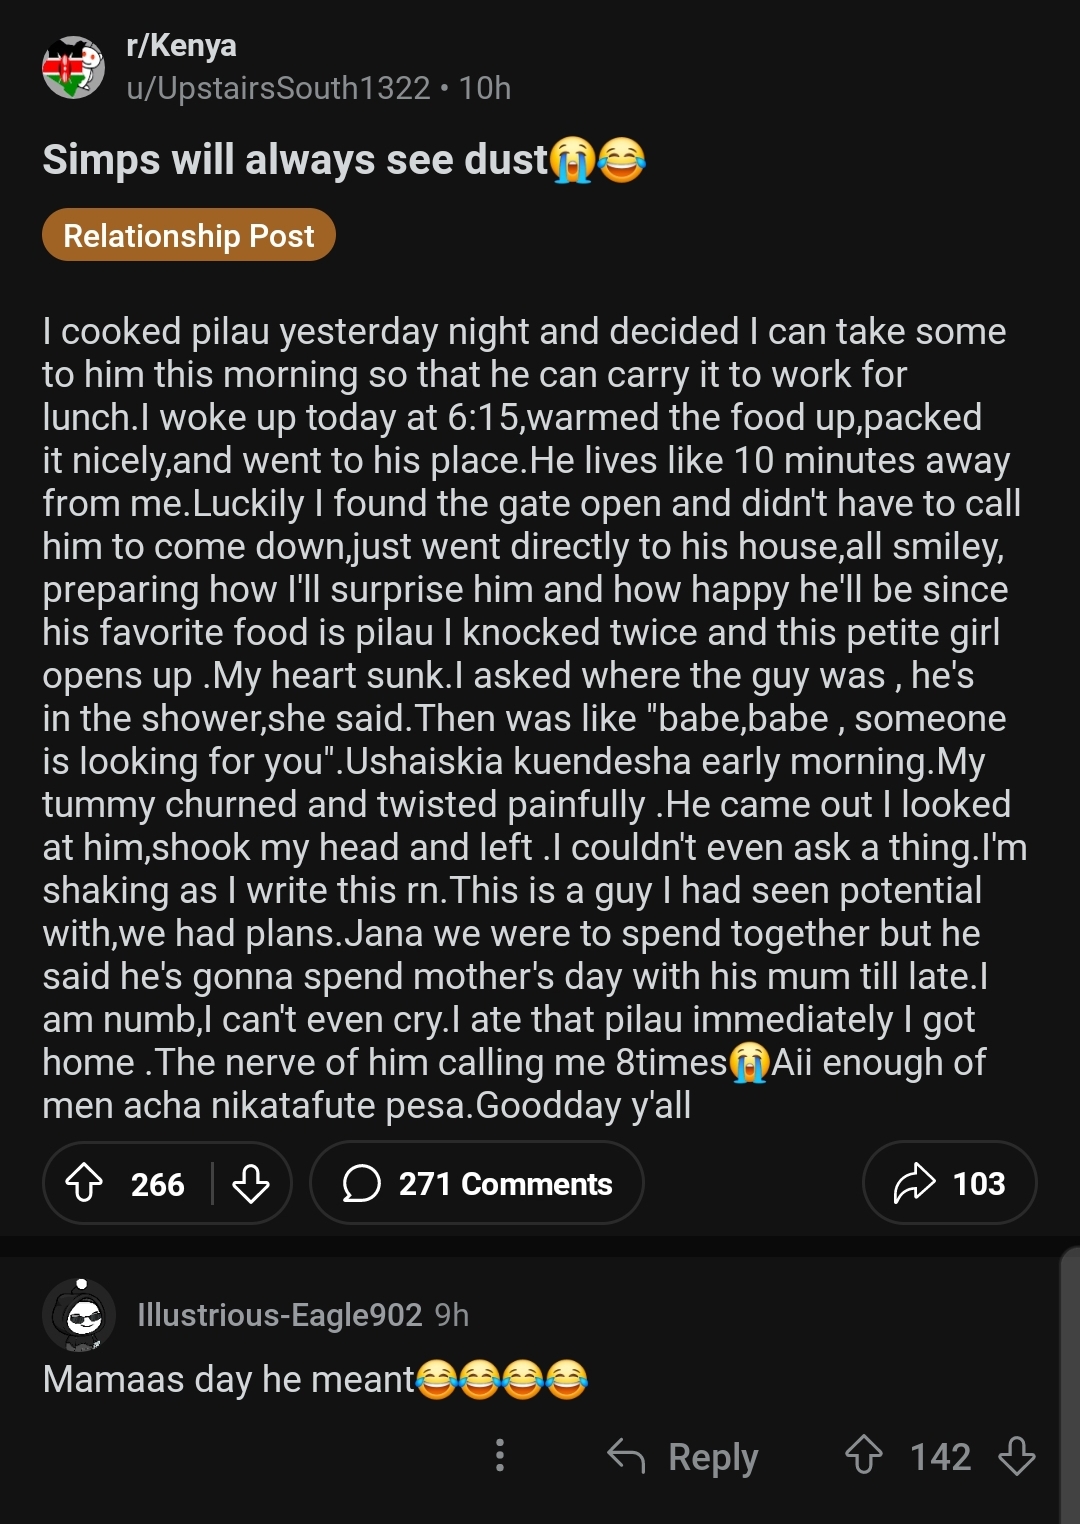Open the Illustrious-Eagle902 username profile
The image size is (1080, 1524).
[280, 1315]
